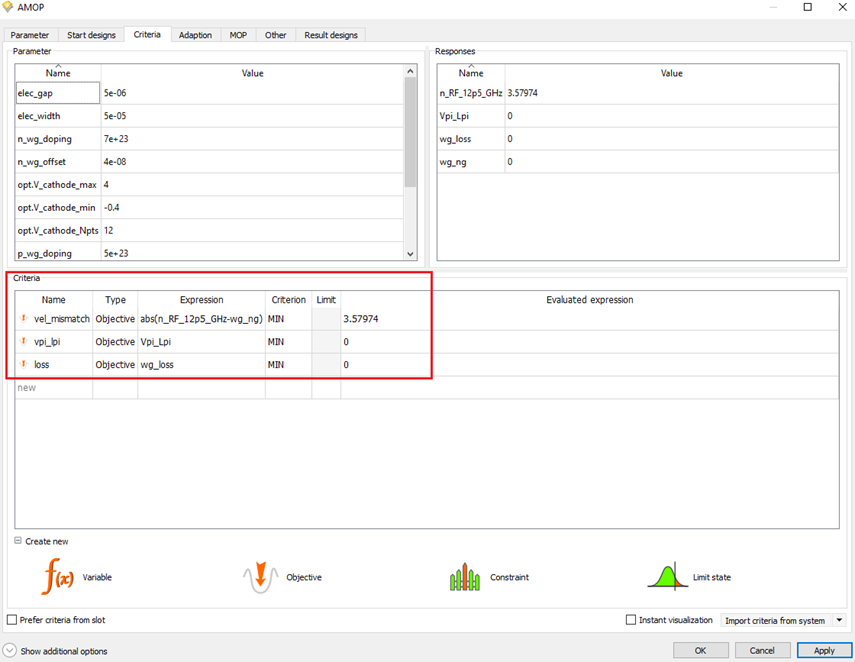Expand Show additional options
The image size is (855, 662).
pos(10,651)
